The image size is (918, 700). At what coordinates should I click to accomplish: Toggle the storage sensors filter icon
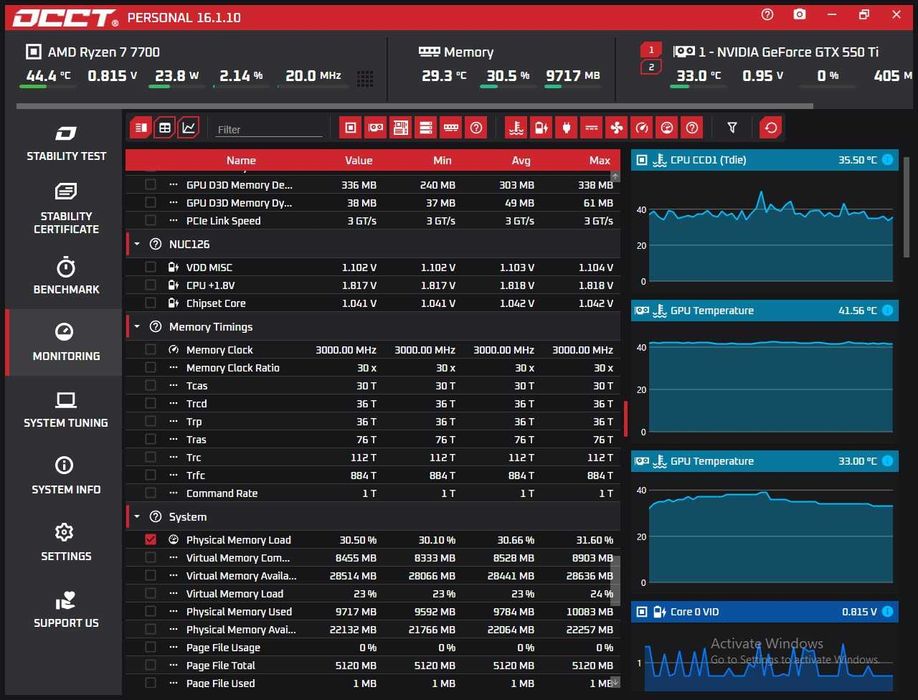[426, 128]
